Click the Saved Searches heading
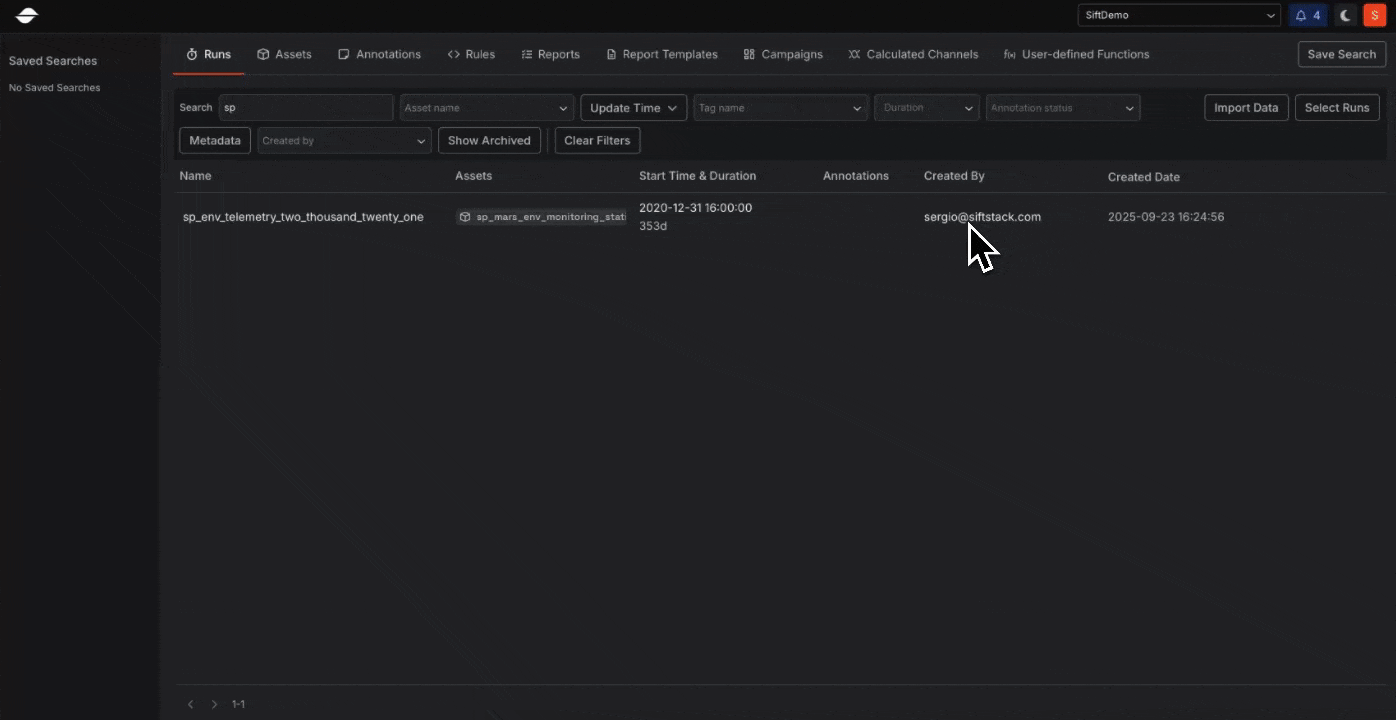Viewport: 1396px width, 720px height. (53, 61)
